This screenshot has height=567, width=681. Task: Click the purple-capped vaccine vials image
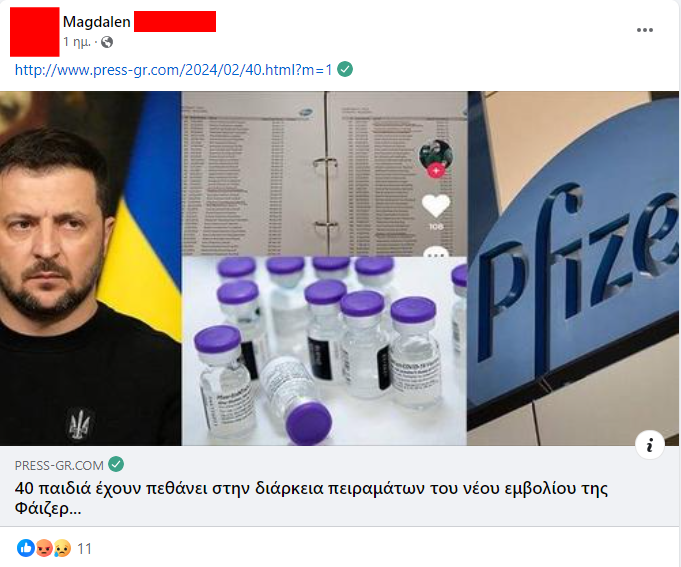click(x=324, y=351)
